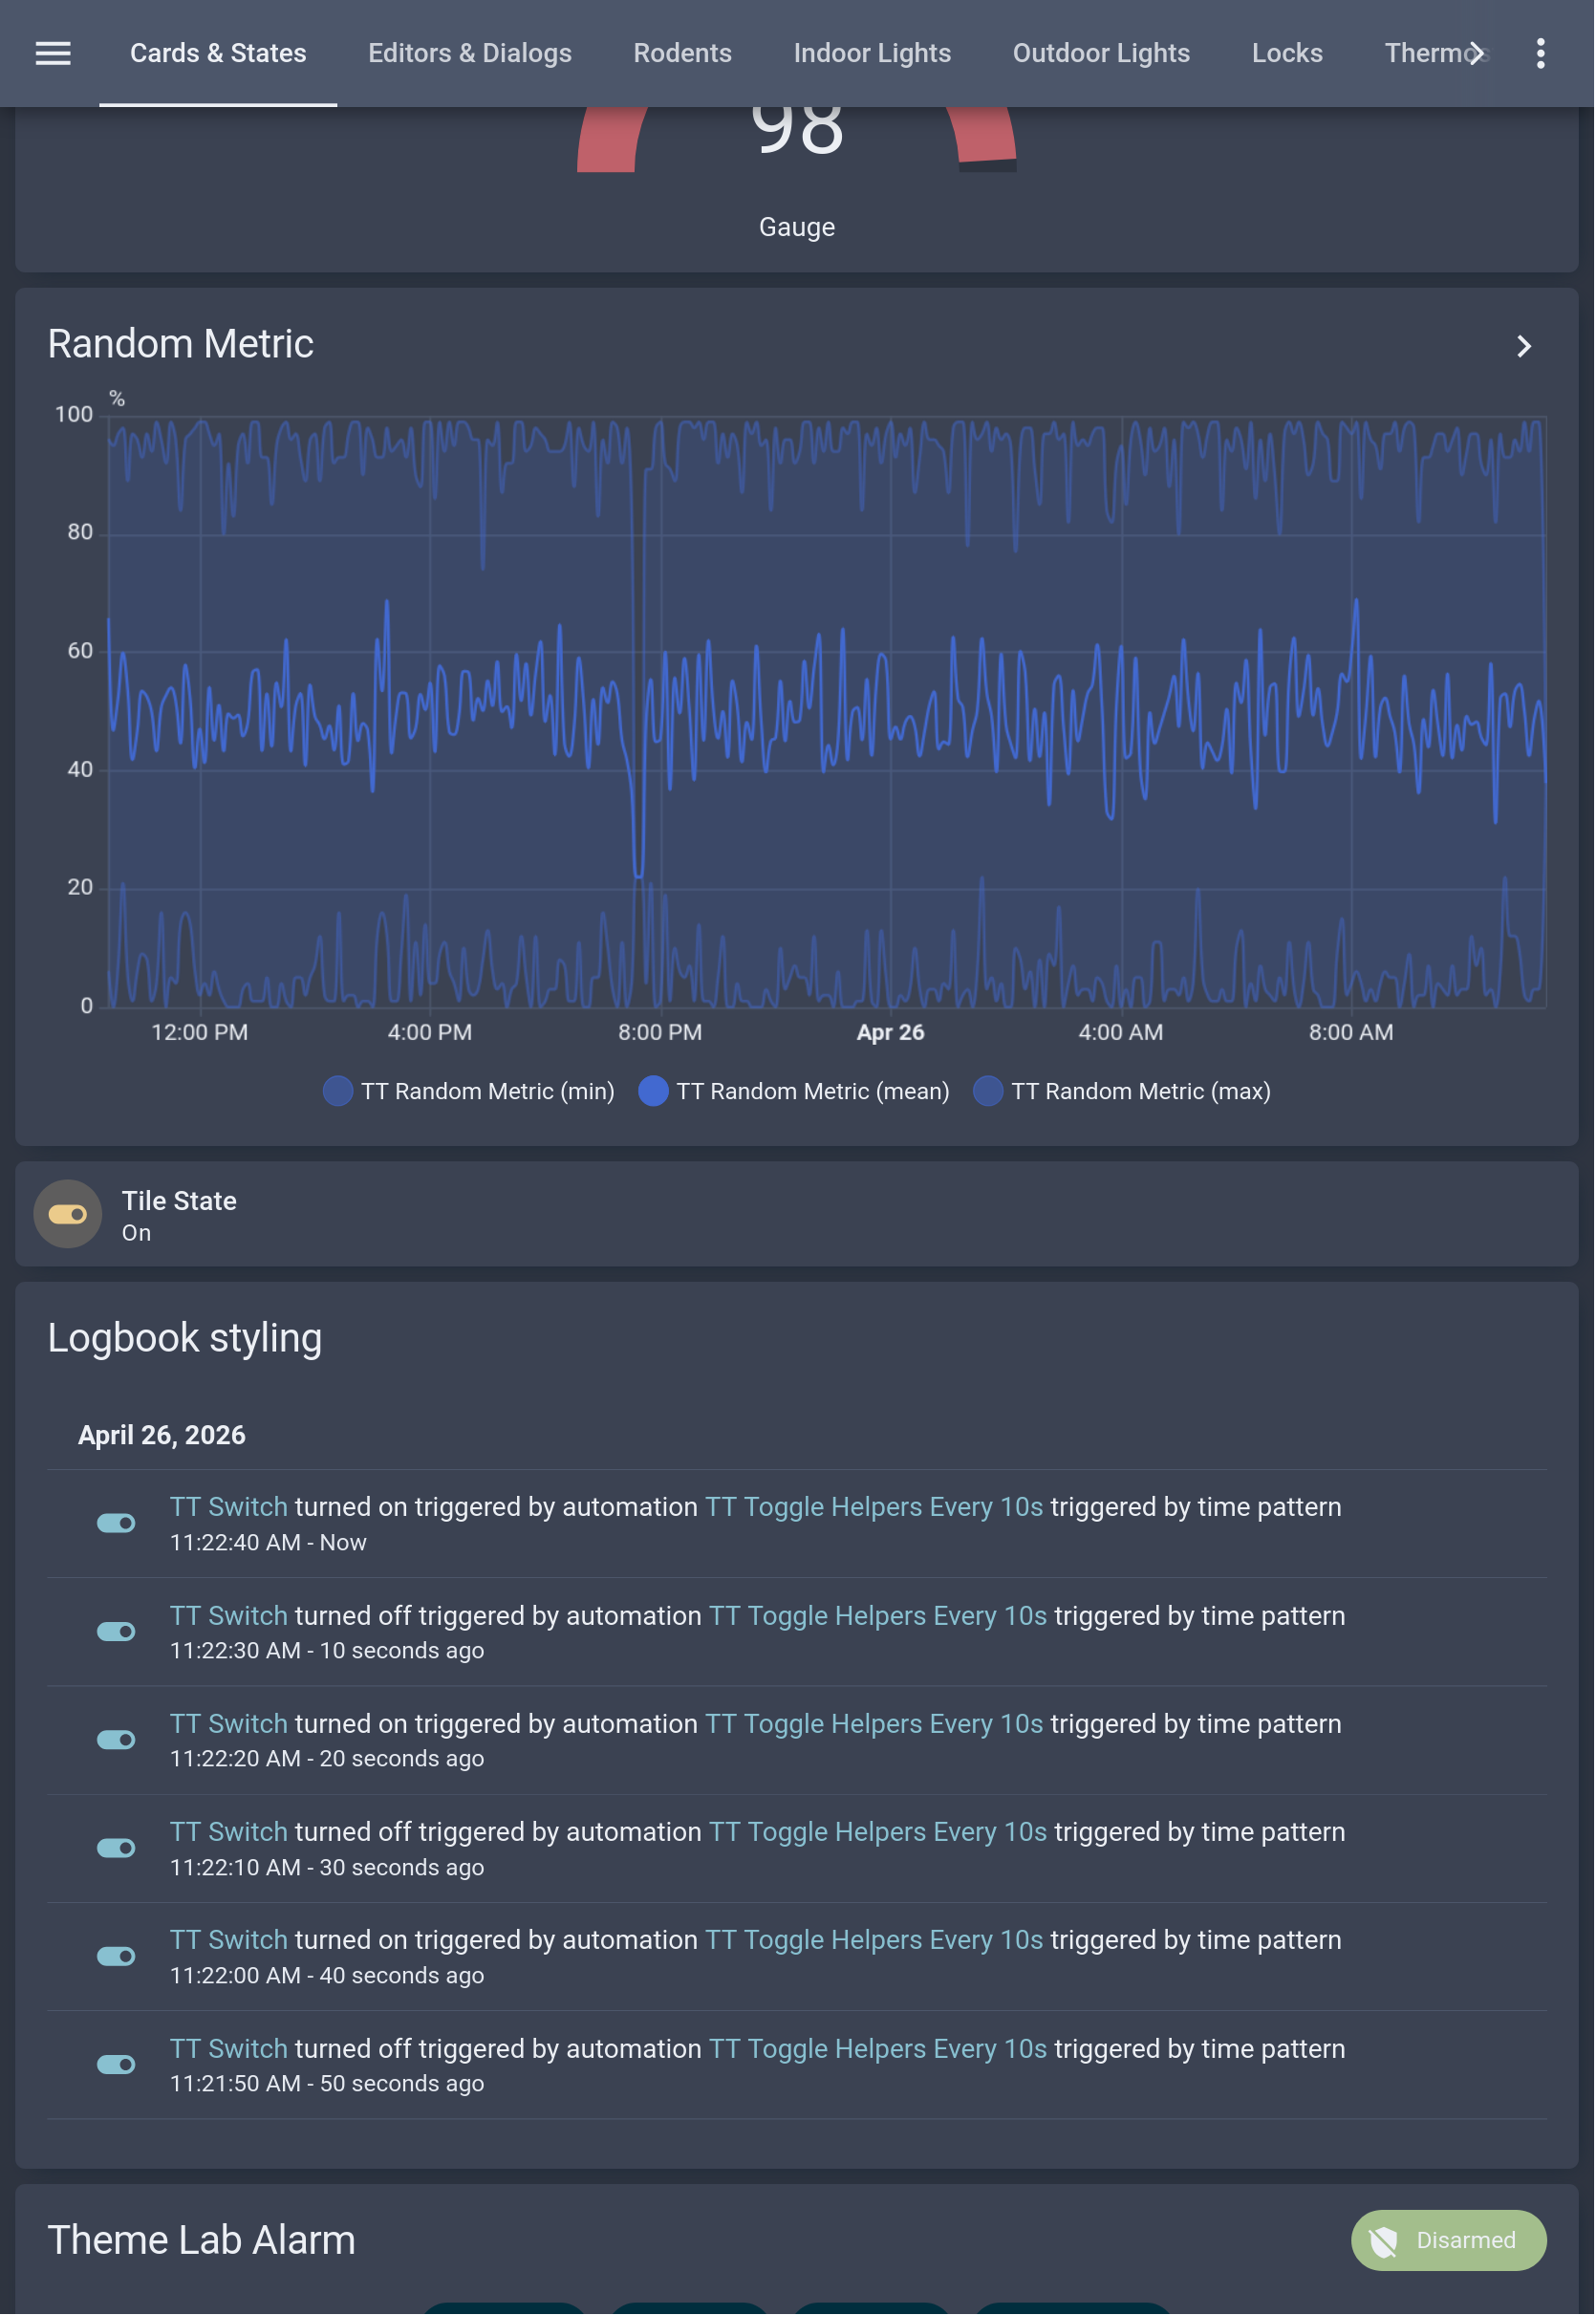Click switch icon of 11:22:10 AM entry
This screenshot has height=2315, width=1596.
116,1849
